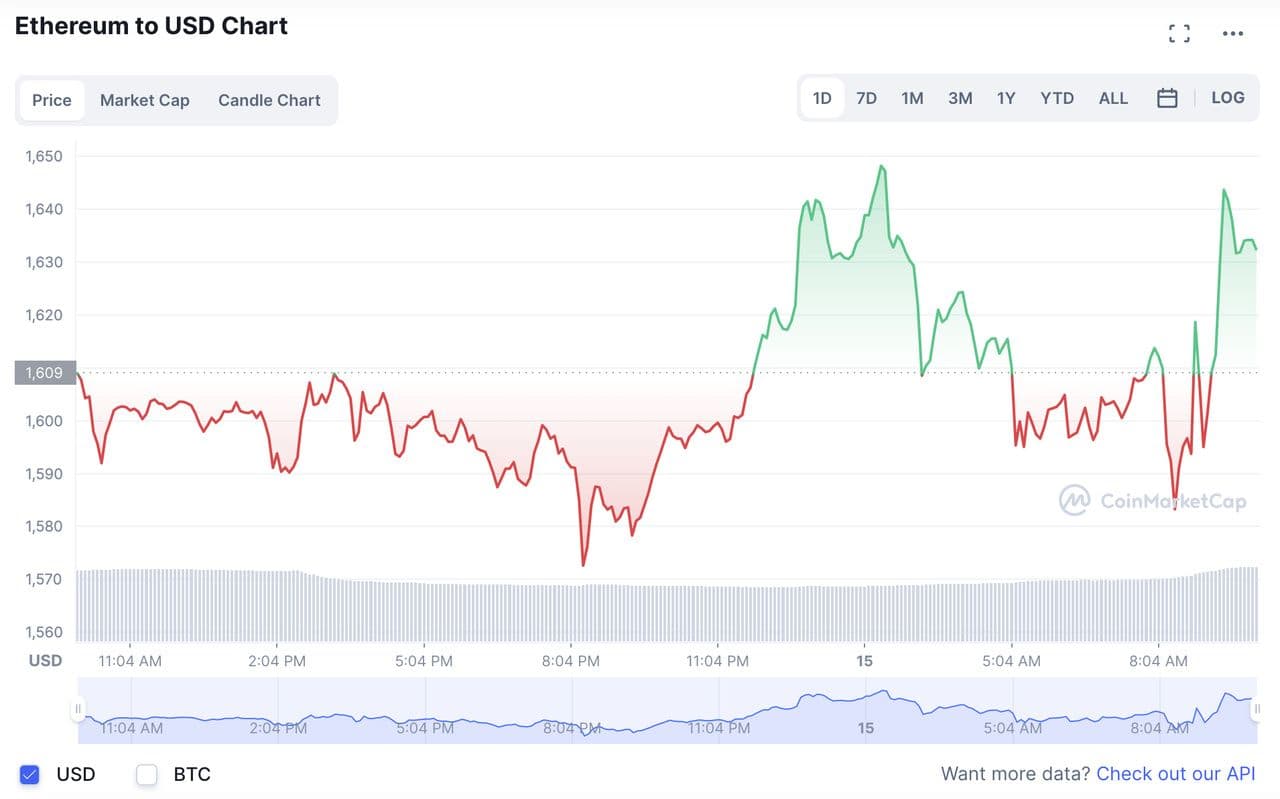Open the Candle Chart tab
Image resolution: width=1280 pixels, height=799 pixels.
click(269, 100)
